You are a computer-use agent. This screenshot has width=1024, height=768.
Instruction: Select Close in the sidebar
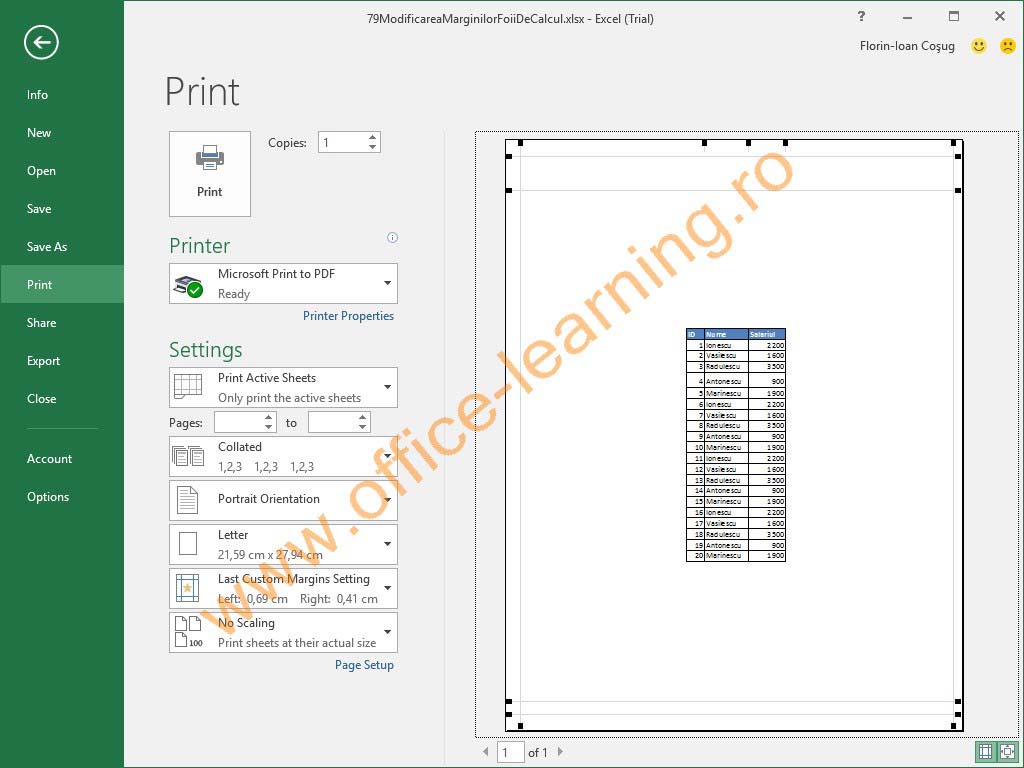point(62,398)
